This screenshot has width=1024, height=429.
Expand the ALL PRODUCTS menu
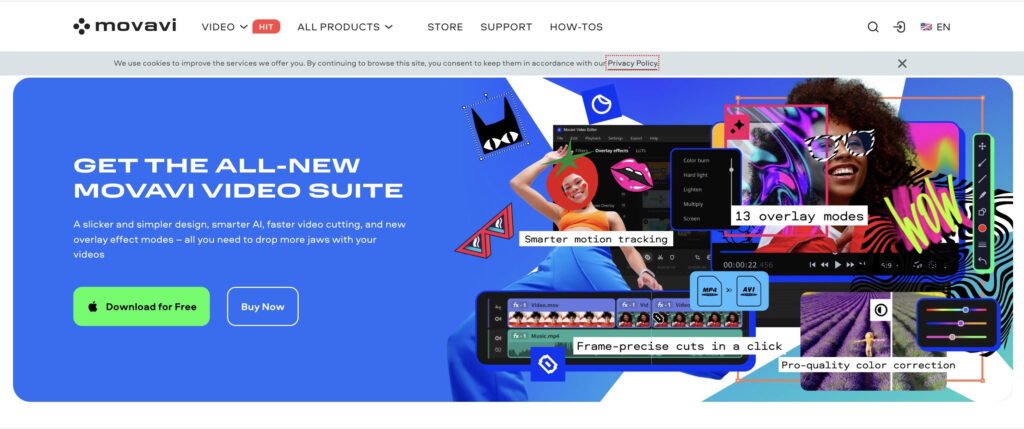point(345,27)
